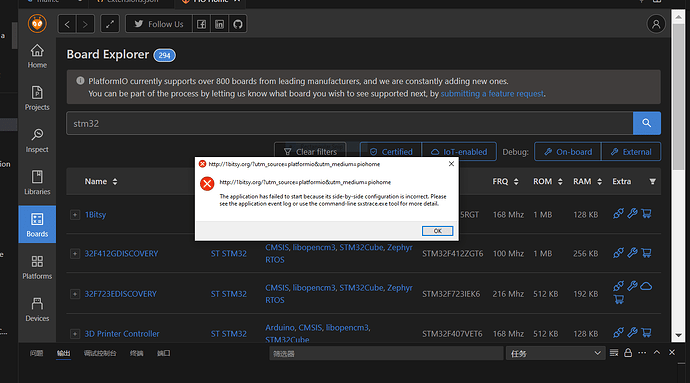Open the user account profile icon
This screenshot has width=690, height=383.
(656, 24)
